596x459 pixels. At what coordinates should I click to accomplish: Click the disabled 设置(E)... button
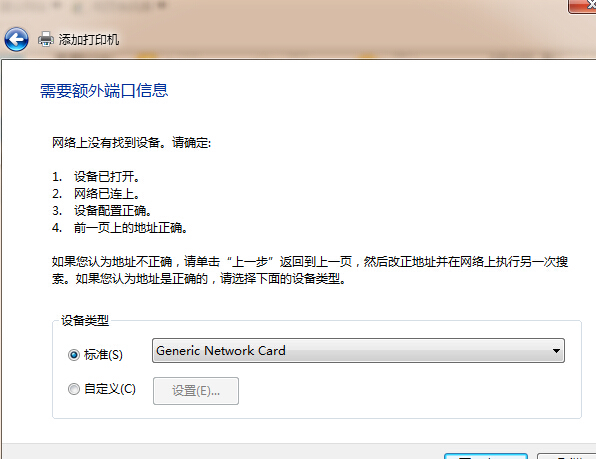pyautogui.click(x=196, y=391)
